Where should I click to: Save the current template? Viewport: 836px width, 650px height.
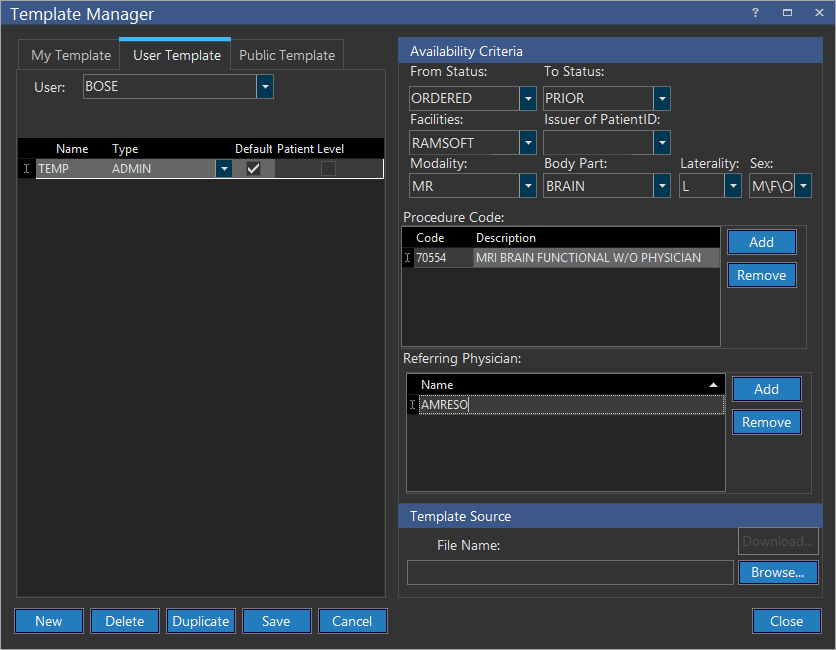[x=276, y=621]
